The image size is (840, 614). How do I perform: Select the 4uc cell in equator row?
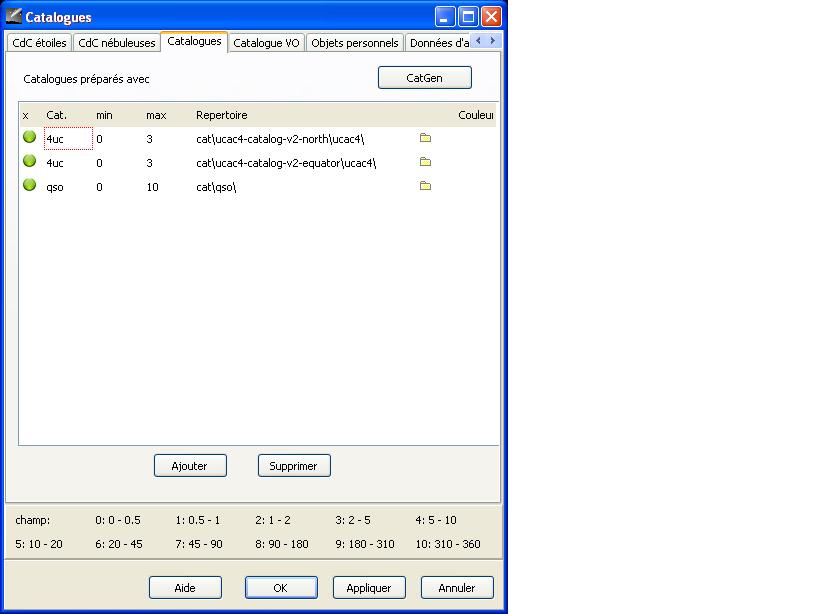click(68, 163)
